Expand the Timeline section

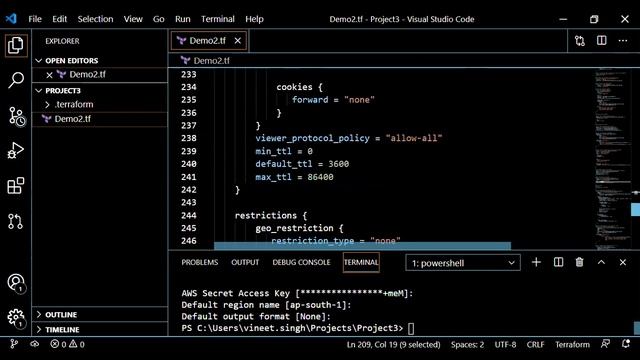point(100,329)
